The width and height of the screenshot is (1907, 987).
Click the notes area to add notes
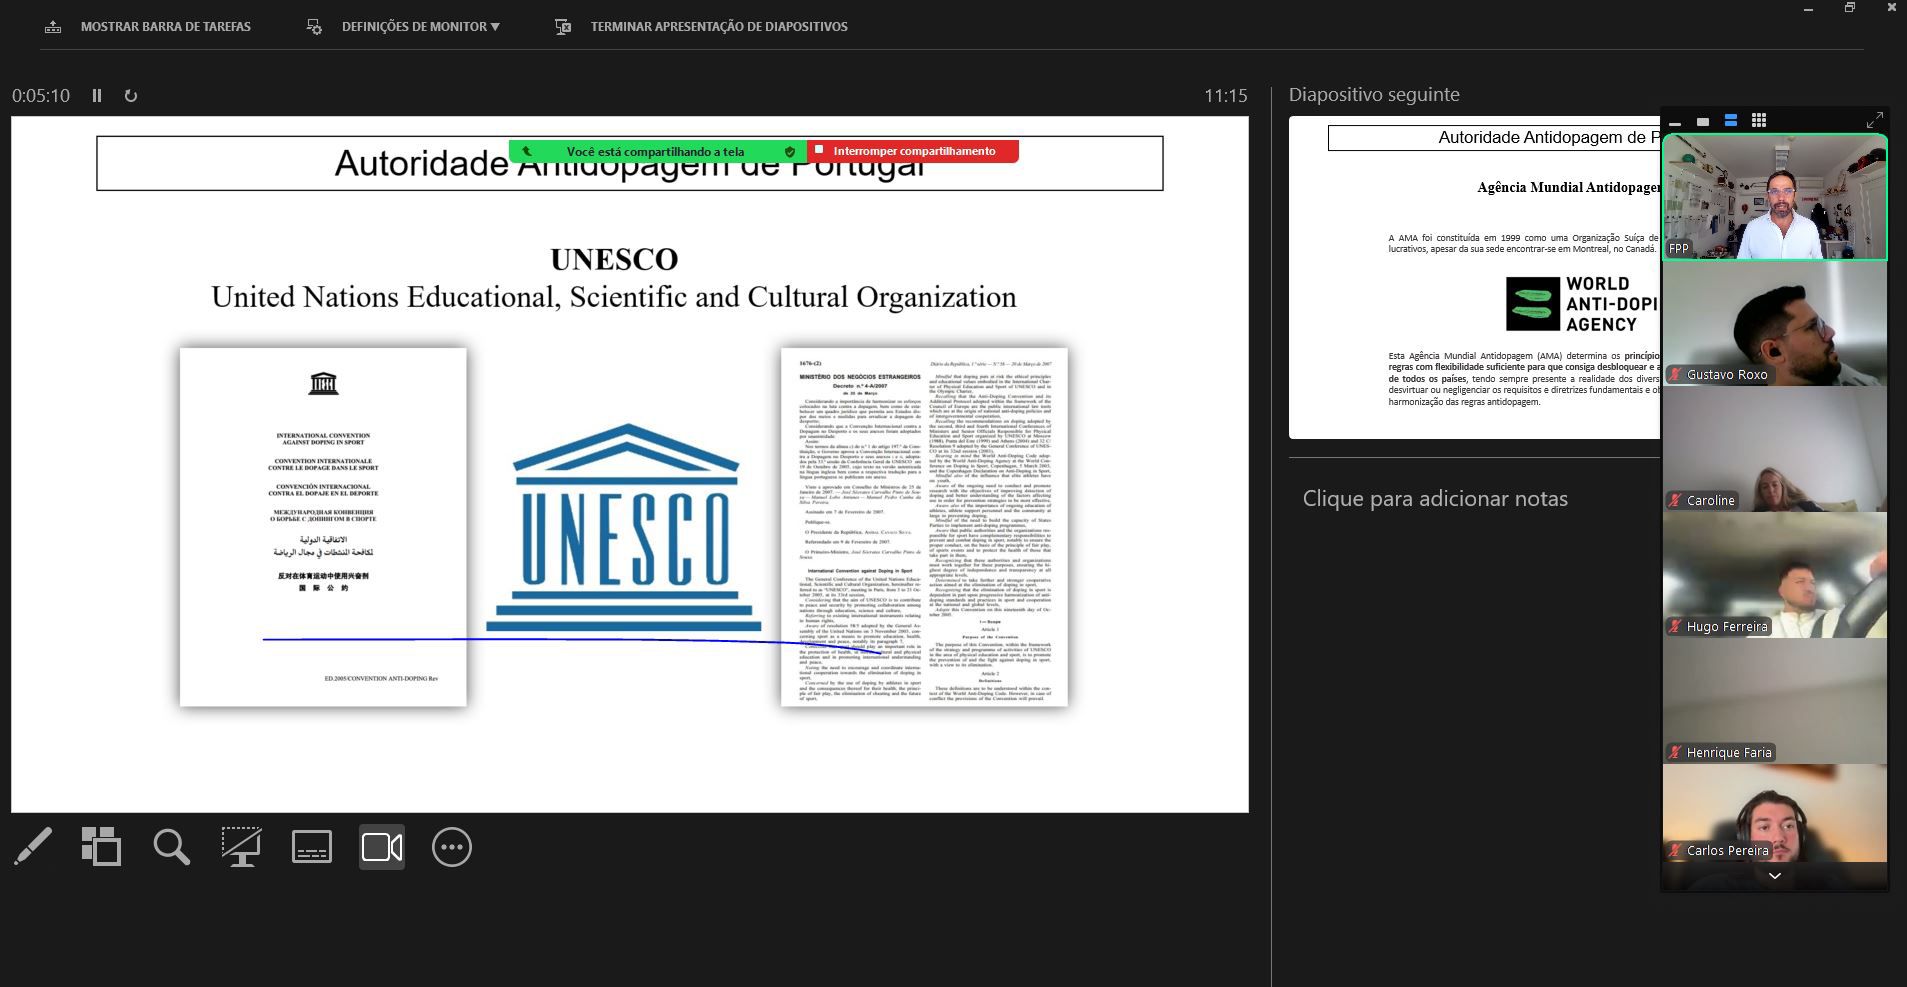coord(1435,499)
